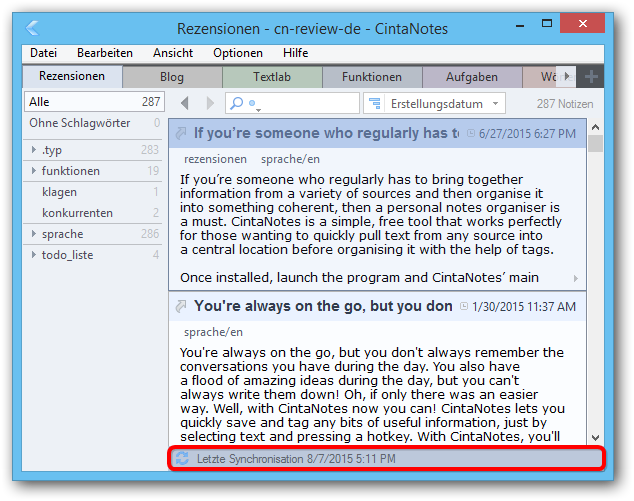Click 'Letzte Synchronisation 8/7/2015 5:11 PM' status
634x501 pixels.
pyautogui.click(x=296, y=459)
